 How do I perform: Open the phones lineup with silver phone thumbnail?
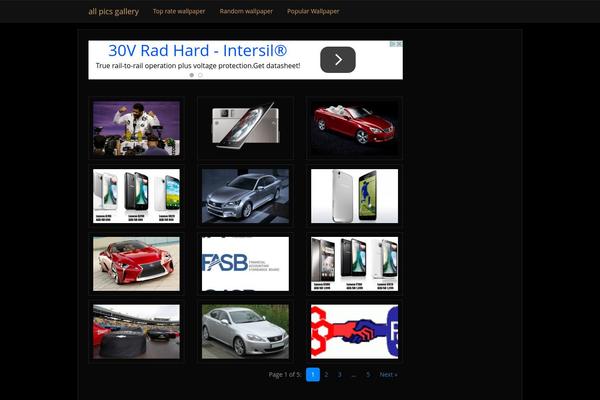354,264
